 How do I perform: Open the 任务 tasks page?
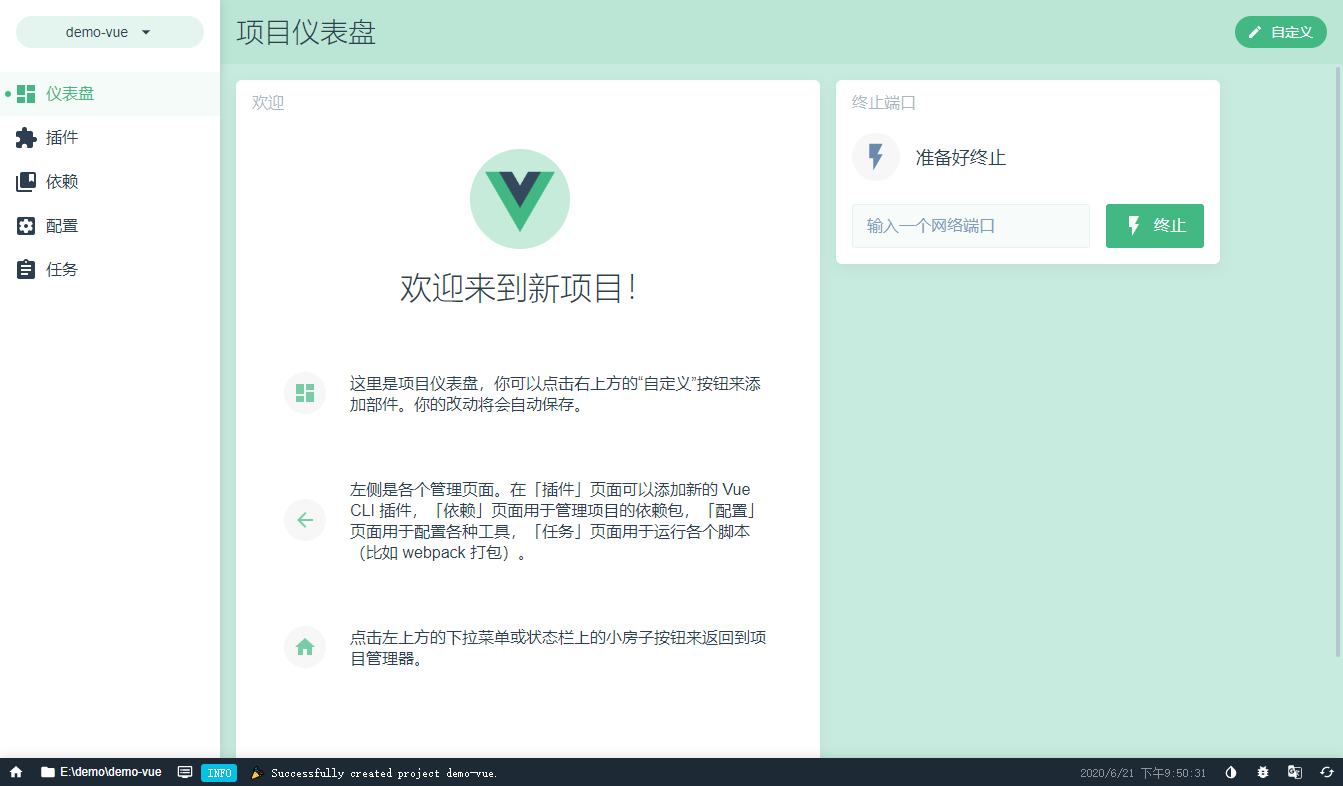pos(110,270)
